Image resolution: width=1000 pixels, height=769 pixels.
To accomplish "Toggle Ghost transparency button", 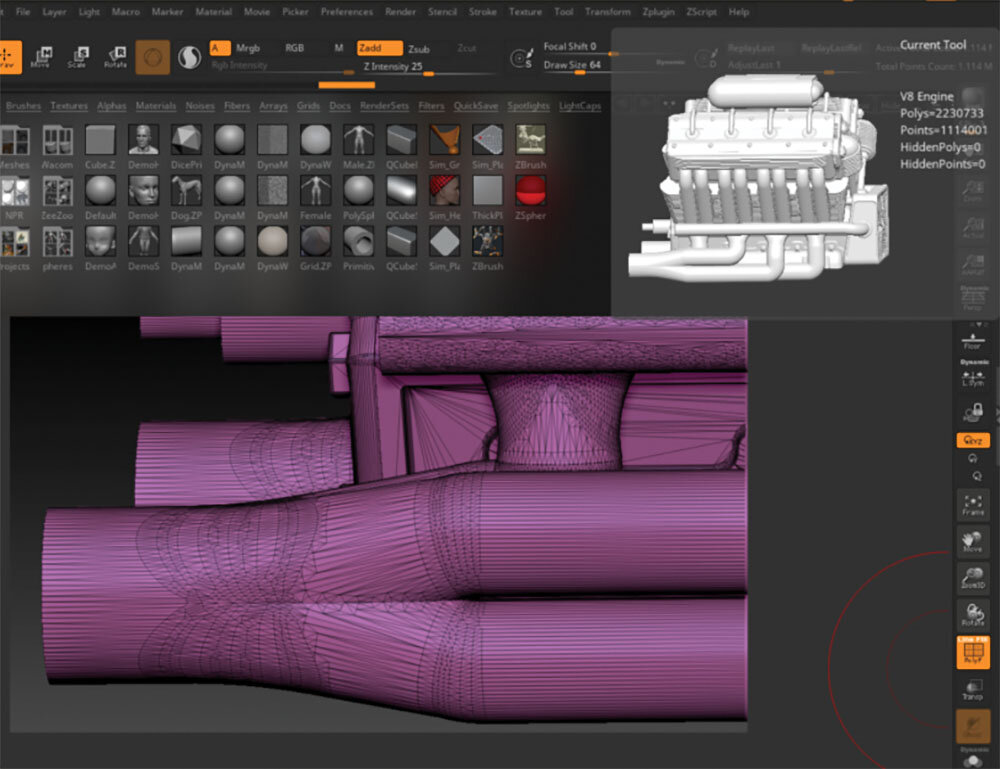I will tap(973, 727).
